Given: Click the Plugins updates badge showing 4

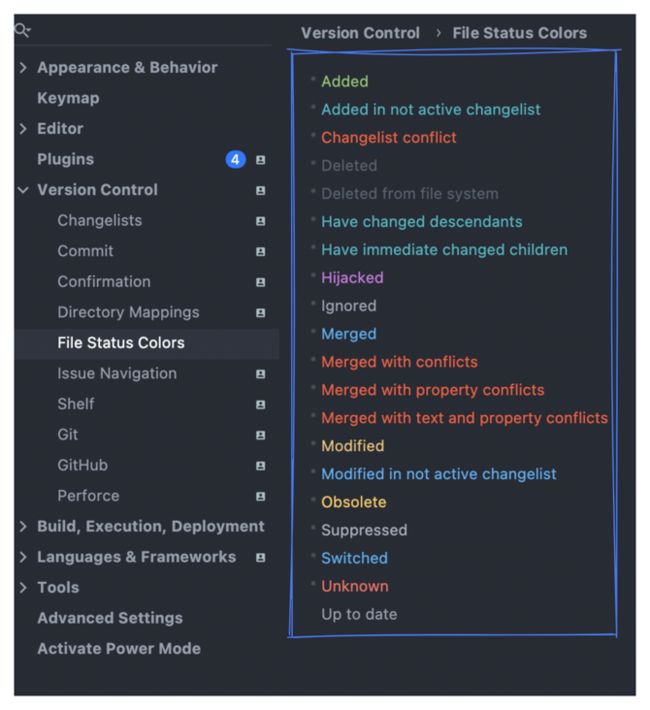Looking at the screenshot, I should click(x=236, y=159).
